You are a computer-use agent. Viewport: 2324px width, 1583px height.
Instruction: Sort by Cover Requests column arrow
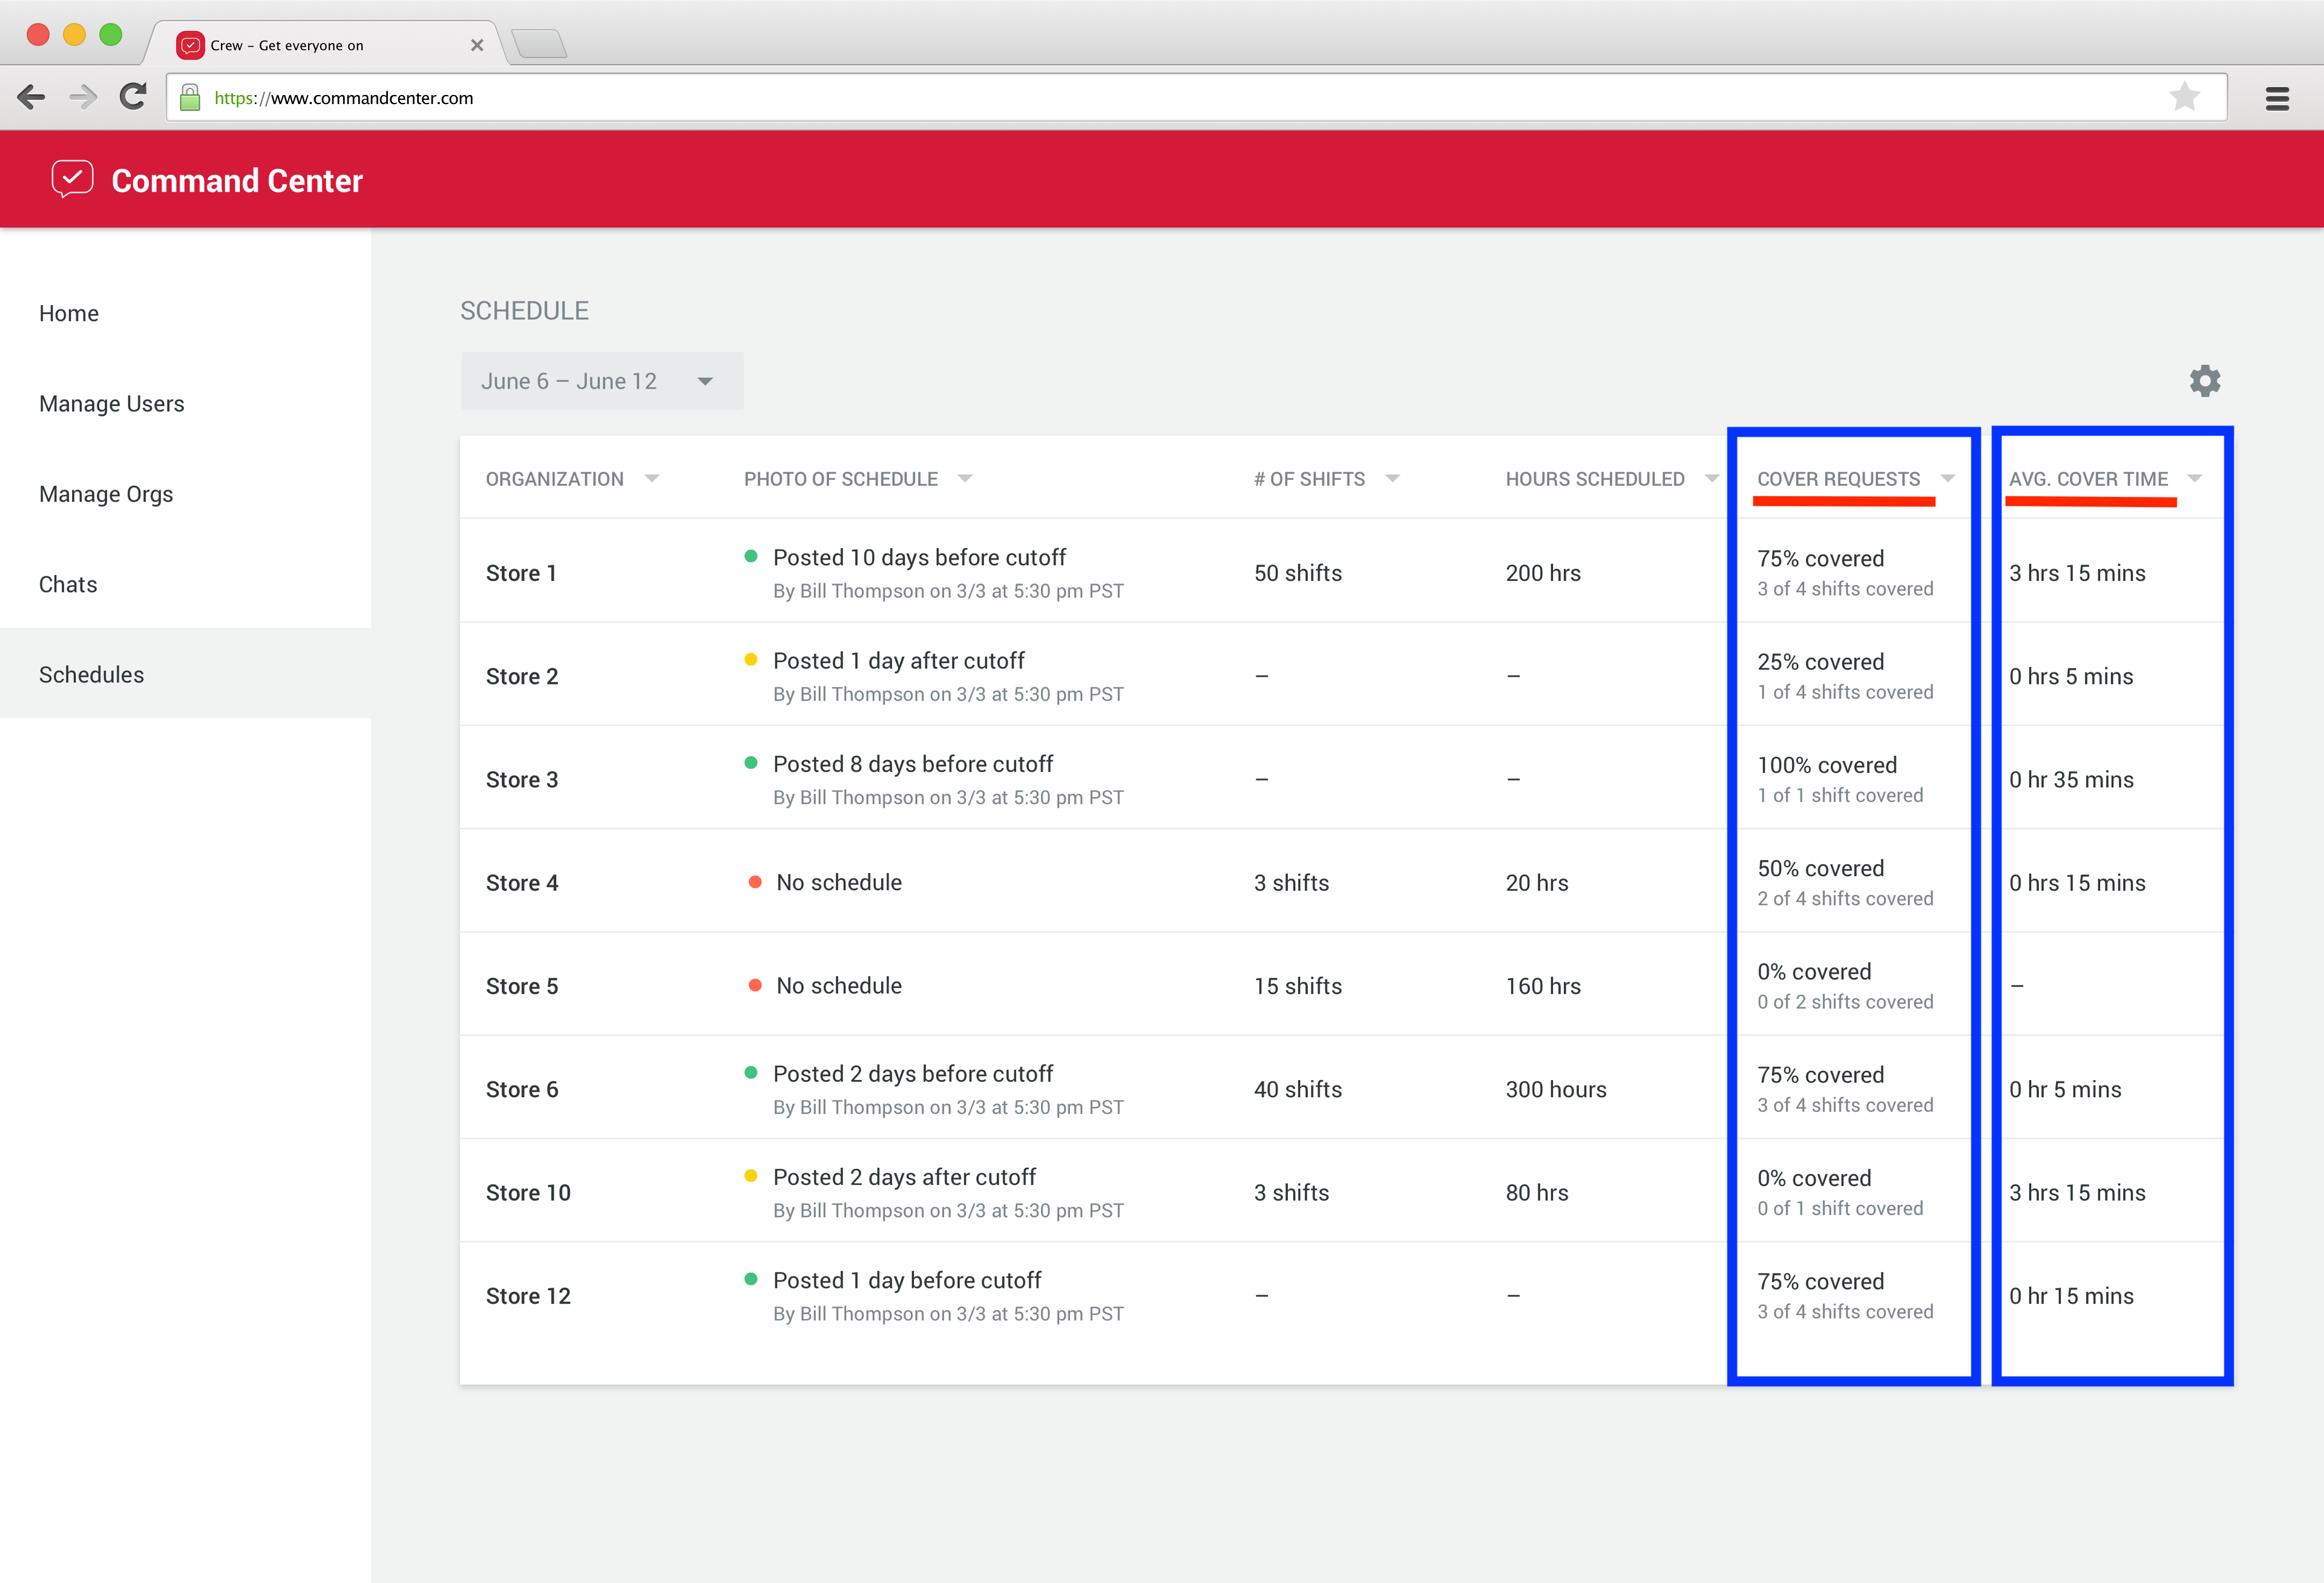click(1947, 478)
